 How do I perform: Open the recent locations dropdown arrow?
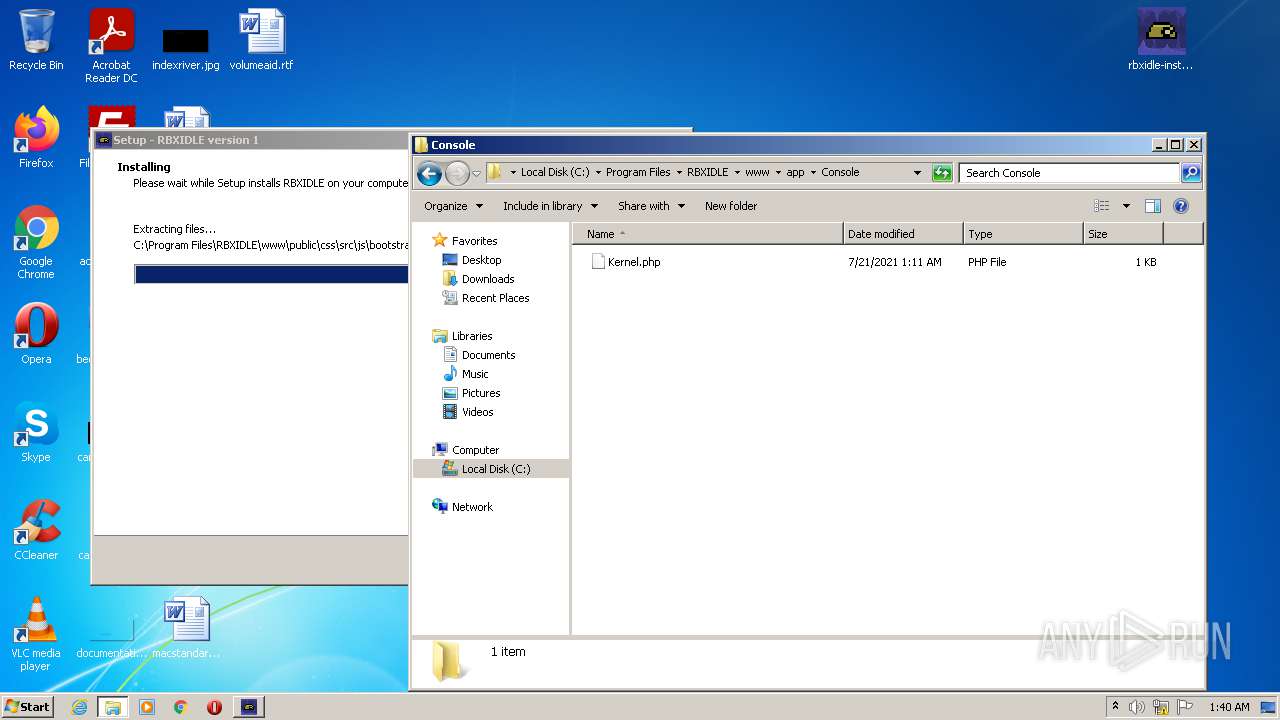pyautogui.click(x=477, y=173)
